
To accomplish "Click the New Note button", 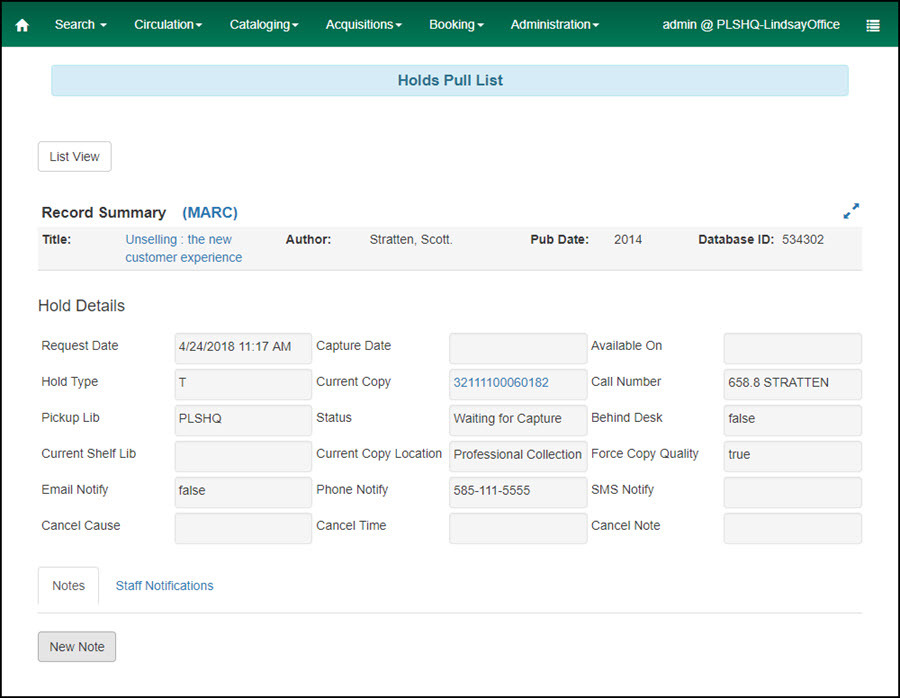I will click(x=77, y=646).
